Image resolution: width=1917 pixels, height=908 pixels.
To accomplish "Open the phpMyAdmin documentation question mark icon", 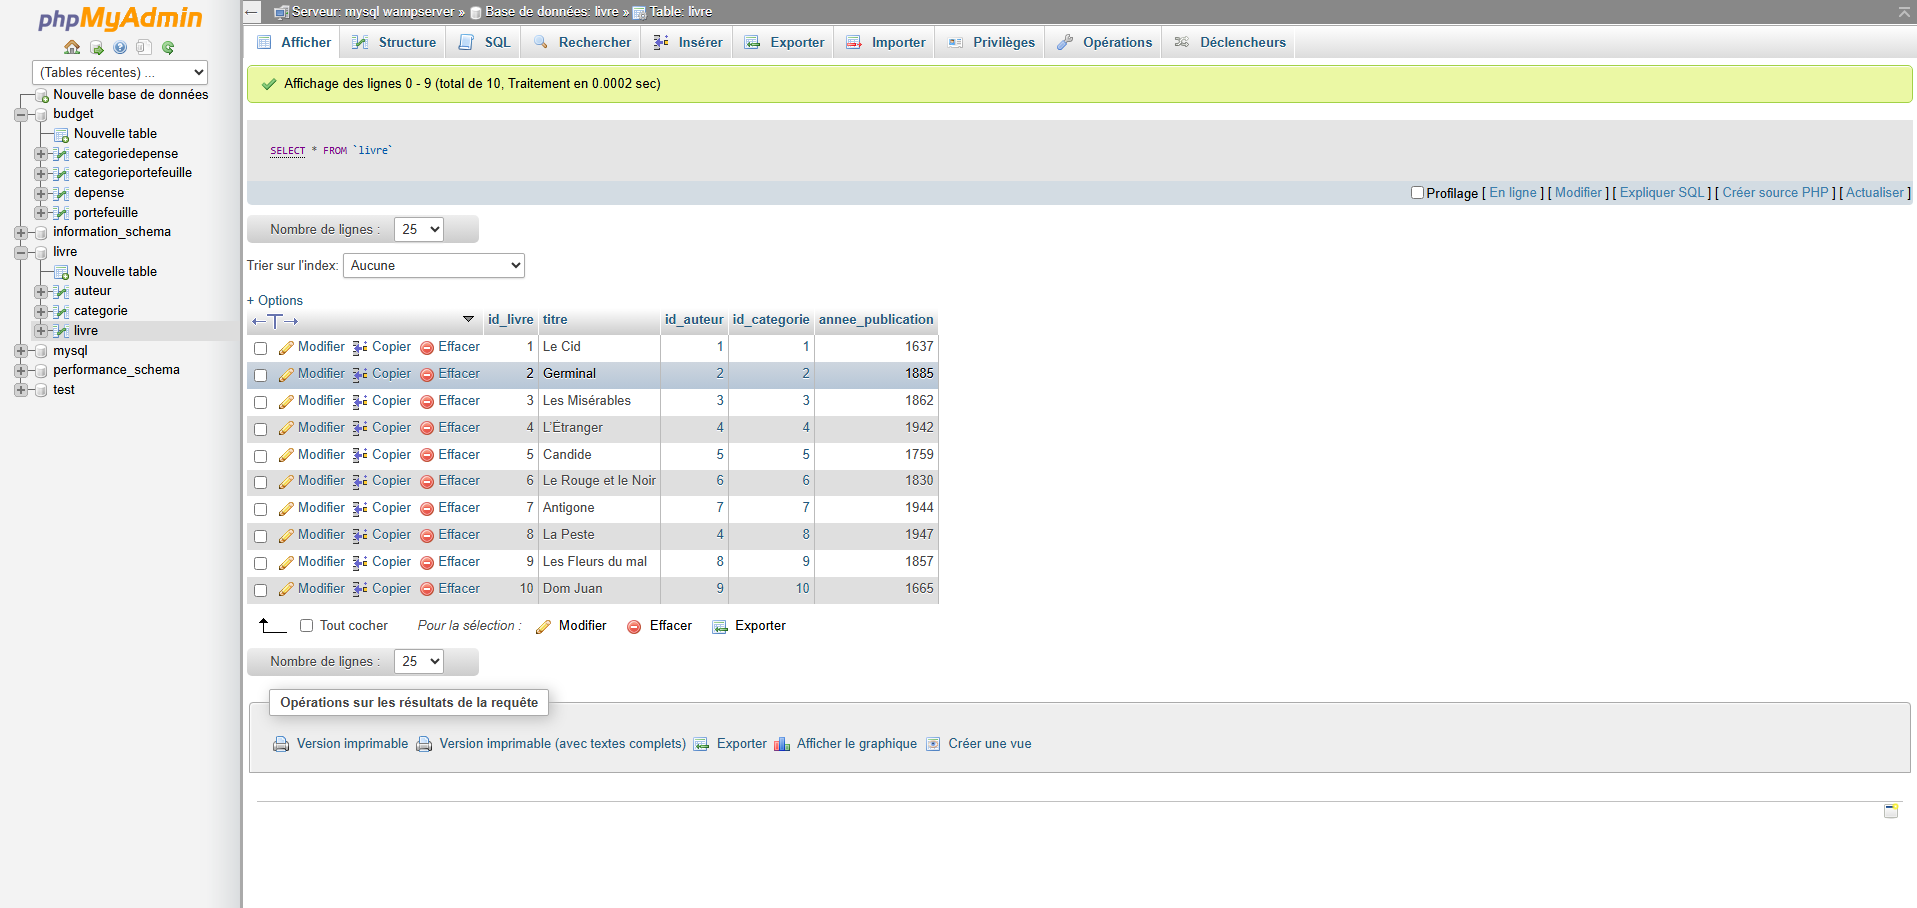I will [120, 46].
